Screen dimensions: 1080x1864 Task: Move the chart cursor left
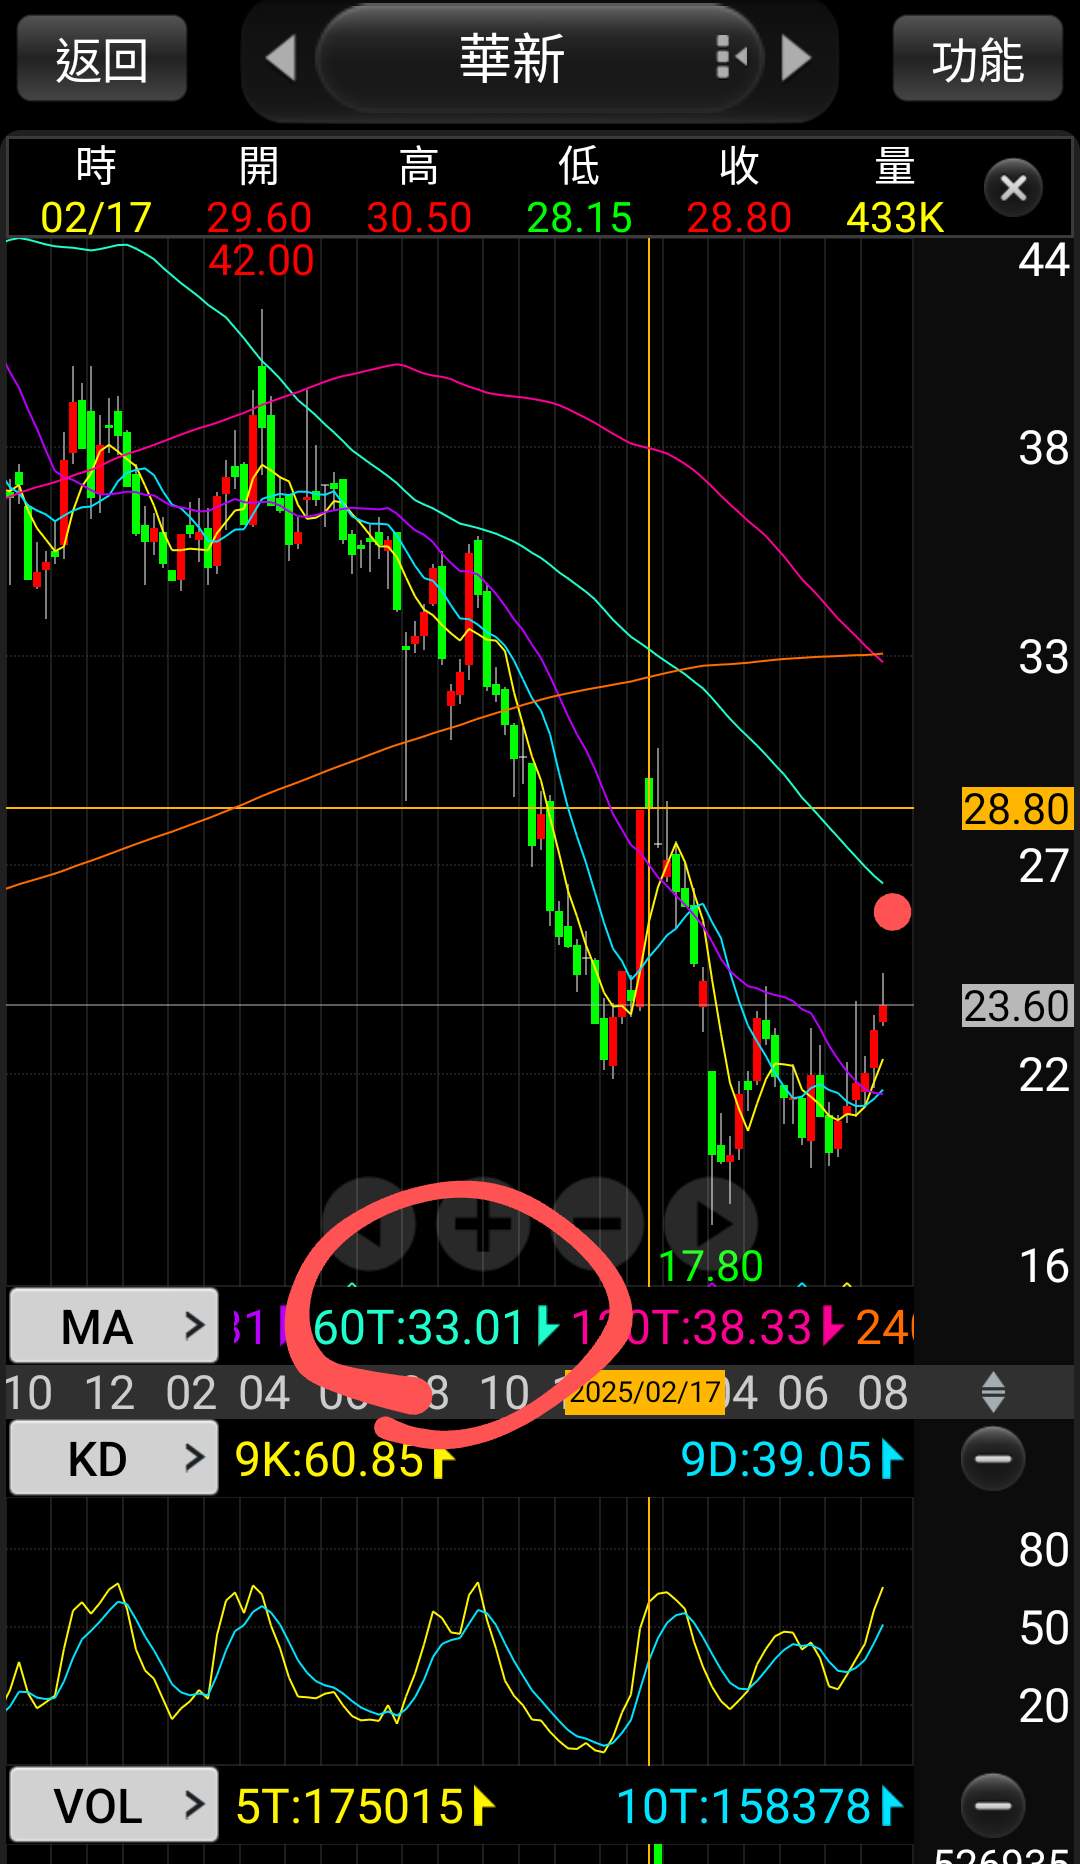(x=369, y=1224)
